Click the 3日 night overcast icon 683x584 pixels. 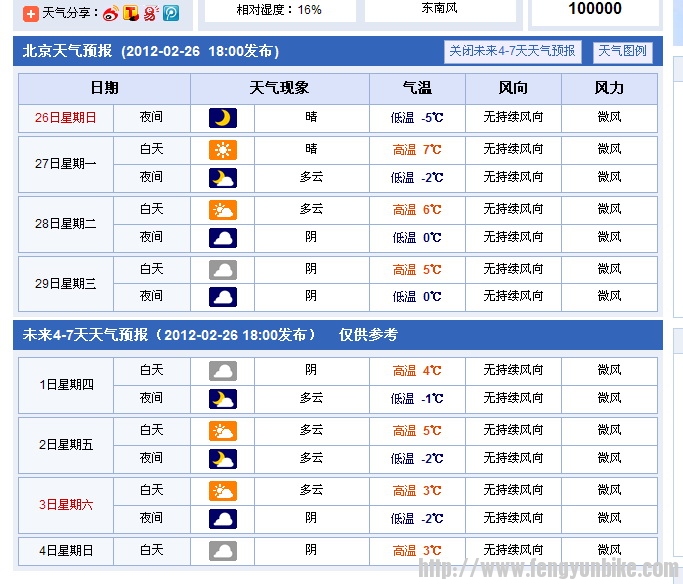[223, 519]
